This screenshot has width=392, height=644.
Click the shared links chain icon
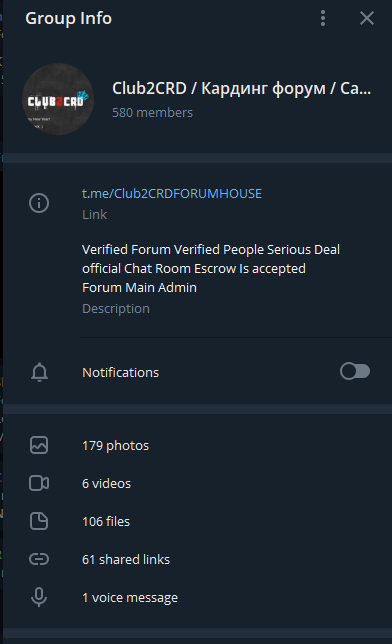[x=39, y=559]
